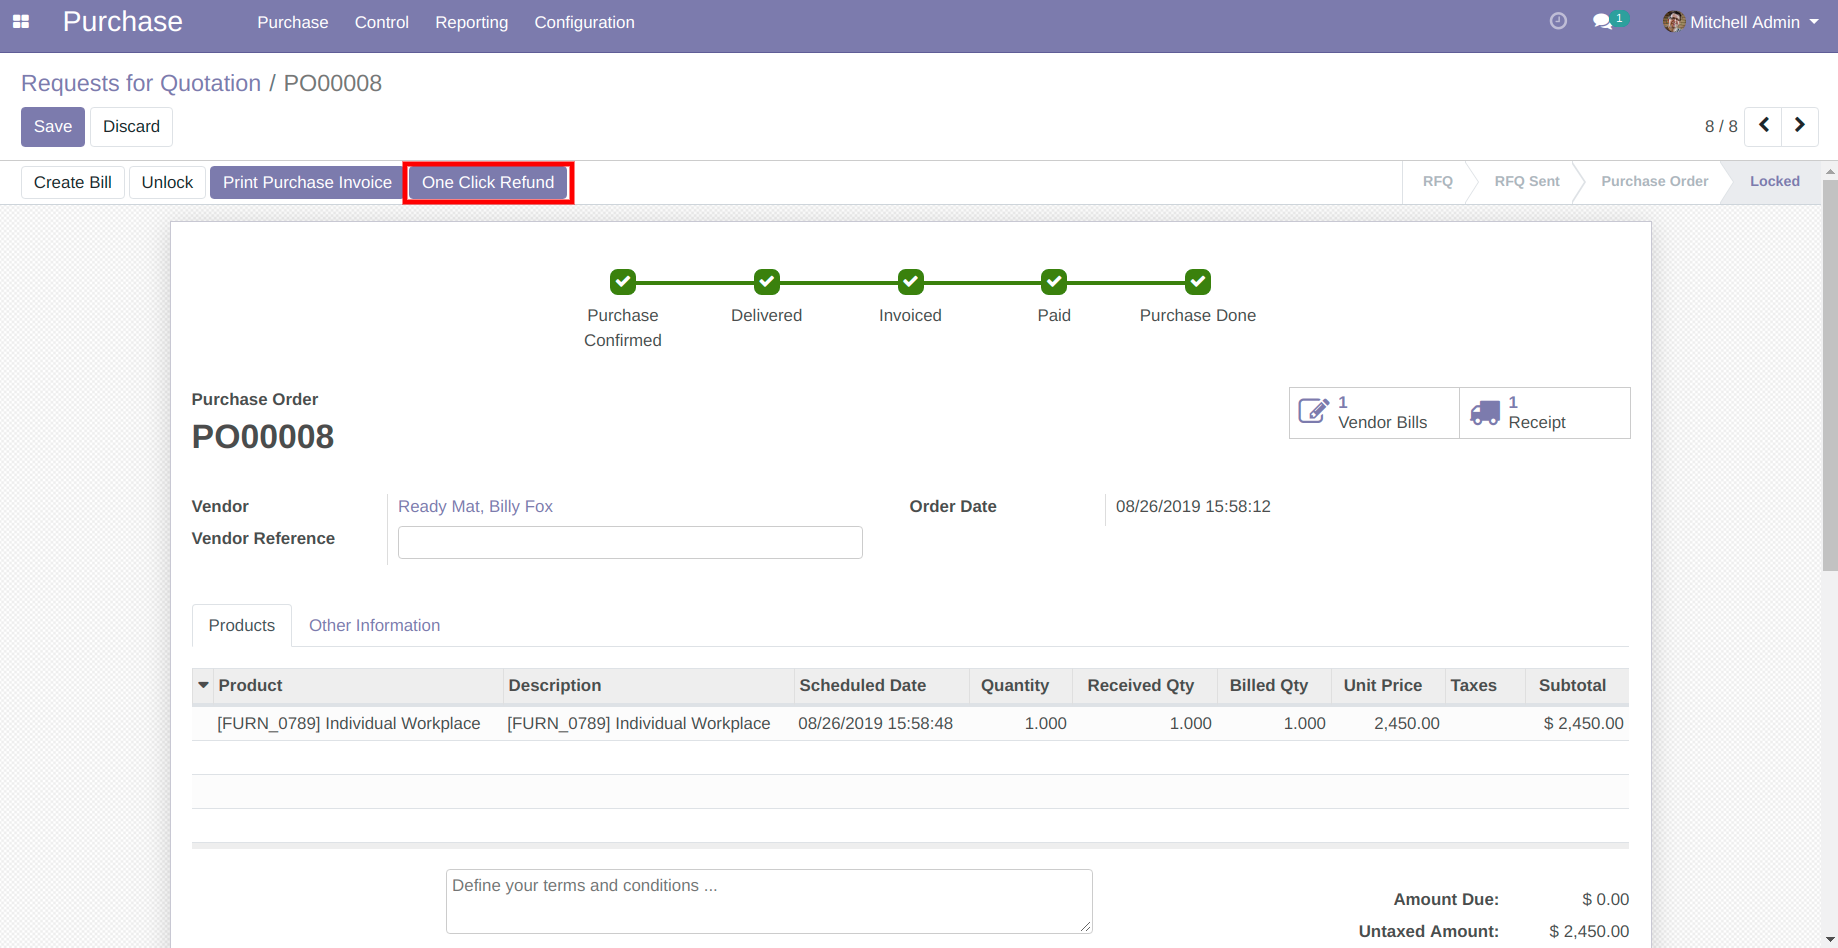Image resolution: width=1838 pixels, height=948 pixels.
Task: Click the Vendor Reference input field
Action: pos(630,542)
